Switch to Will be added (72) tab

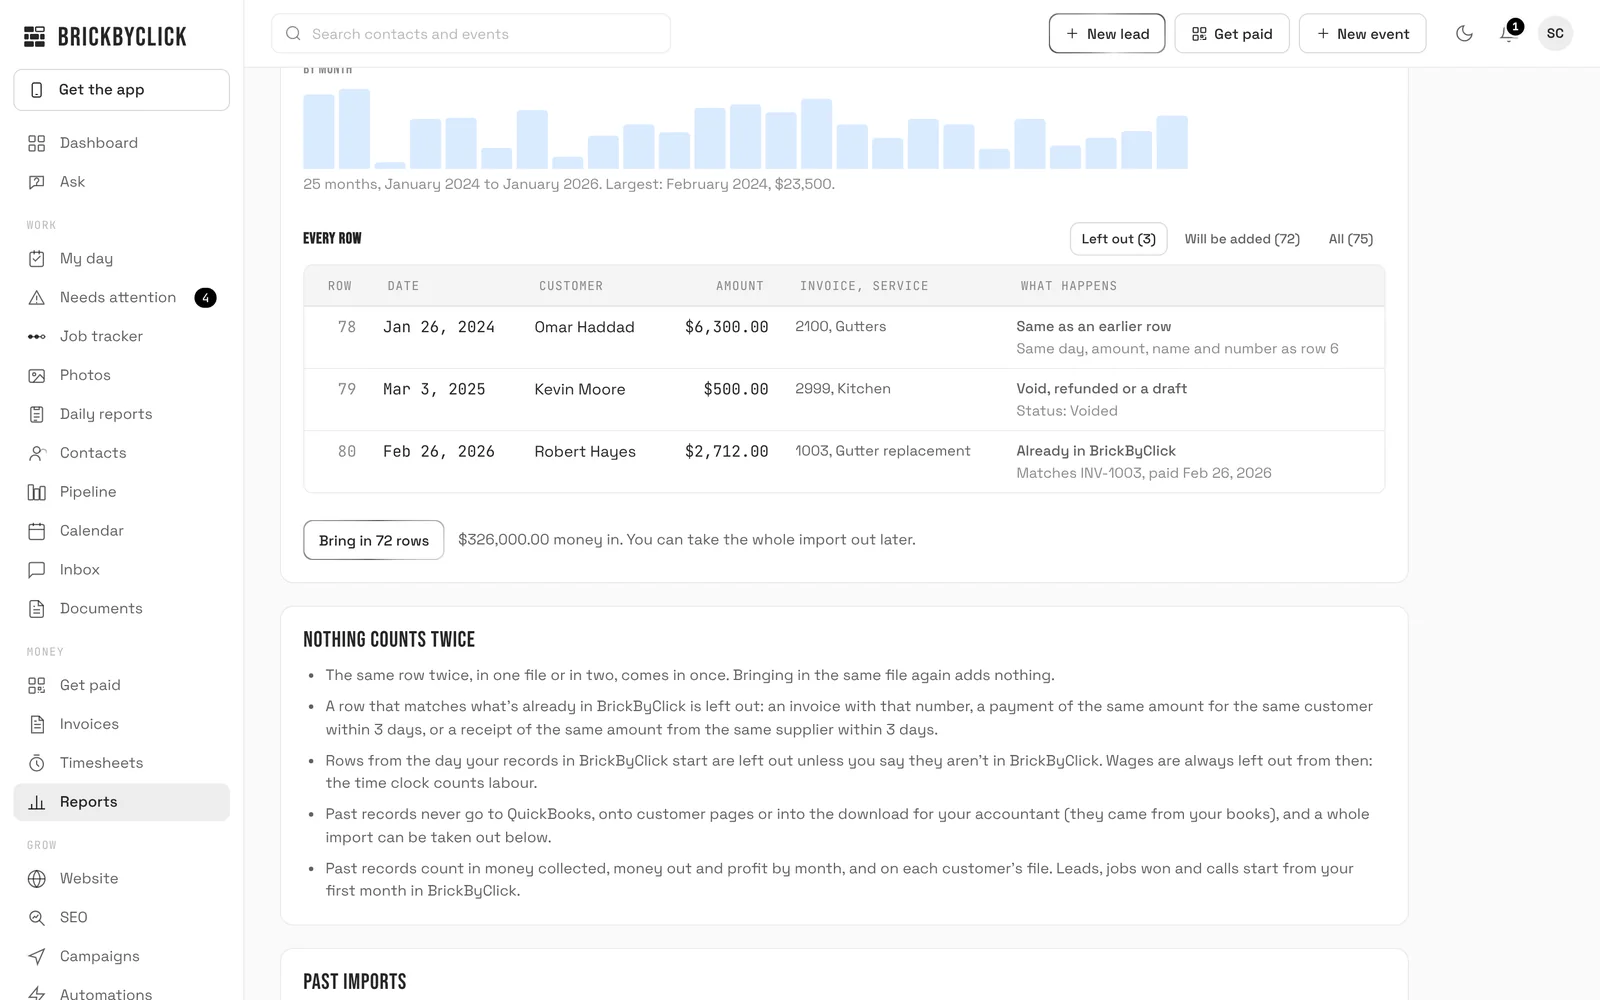point(1242,239)
